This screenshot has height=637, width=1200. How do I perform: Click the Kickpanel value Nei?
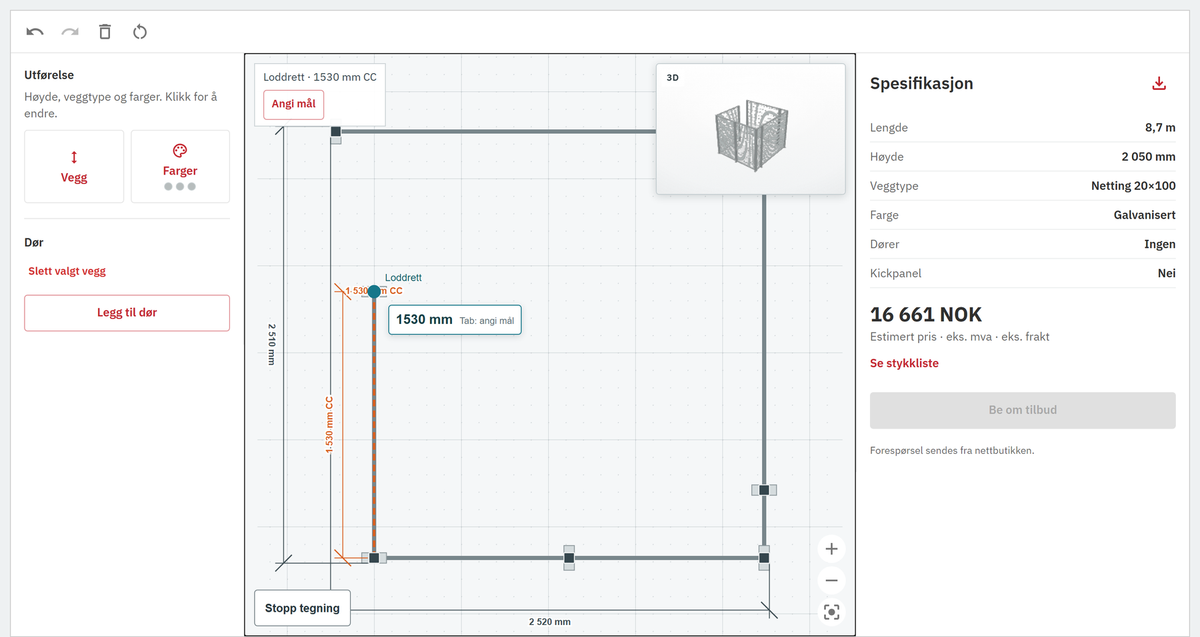click(x=1166, y=273)
